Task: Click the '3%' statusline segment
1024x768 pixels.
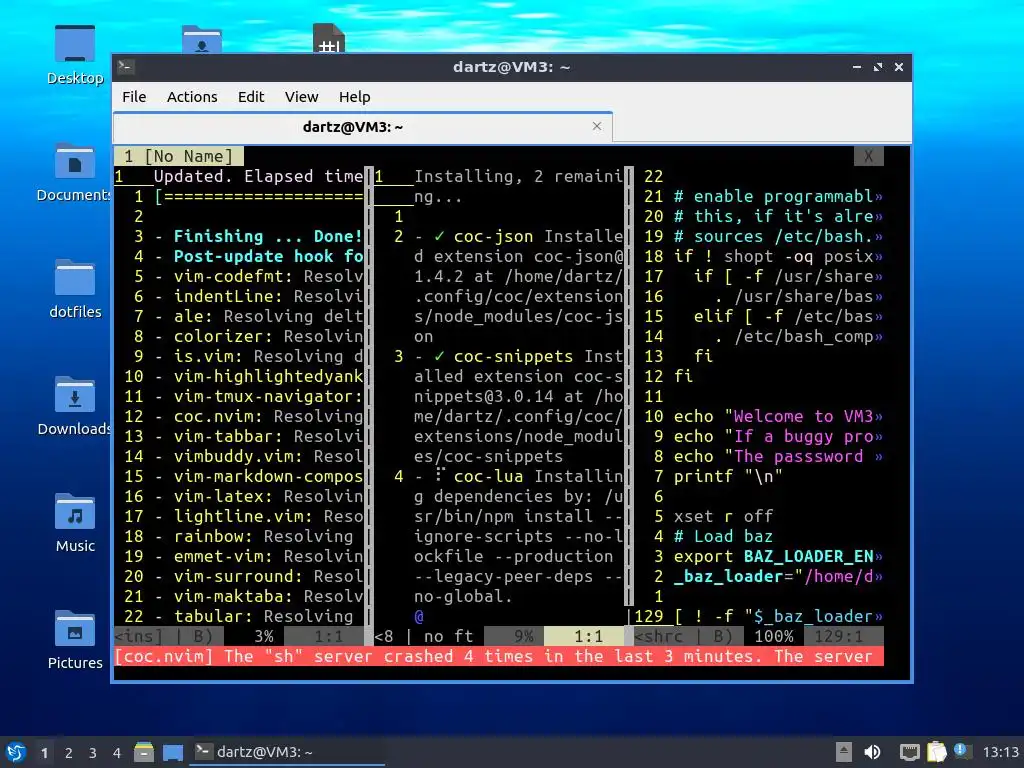Action: (x=264, y=636)
